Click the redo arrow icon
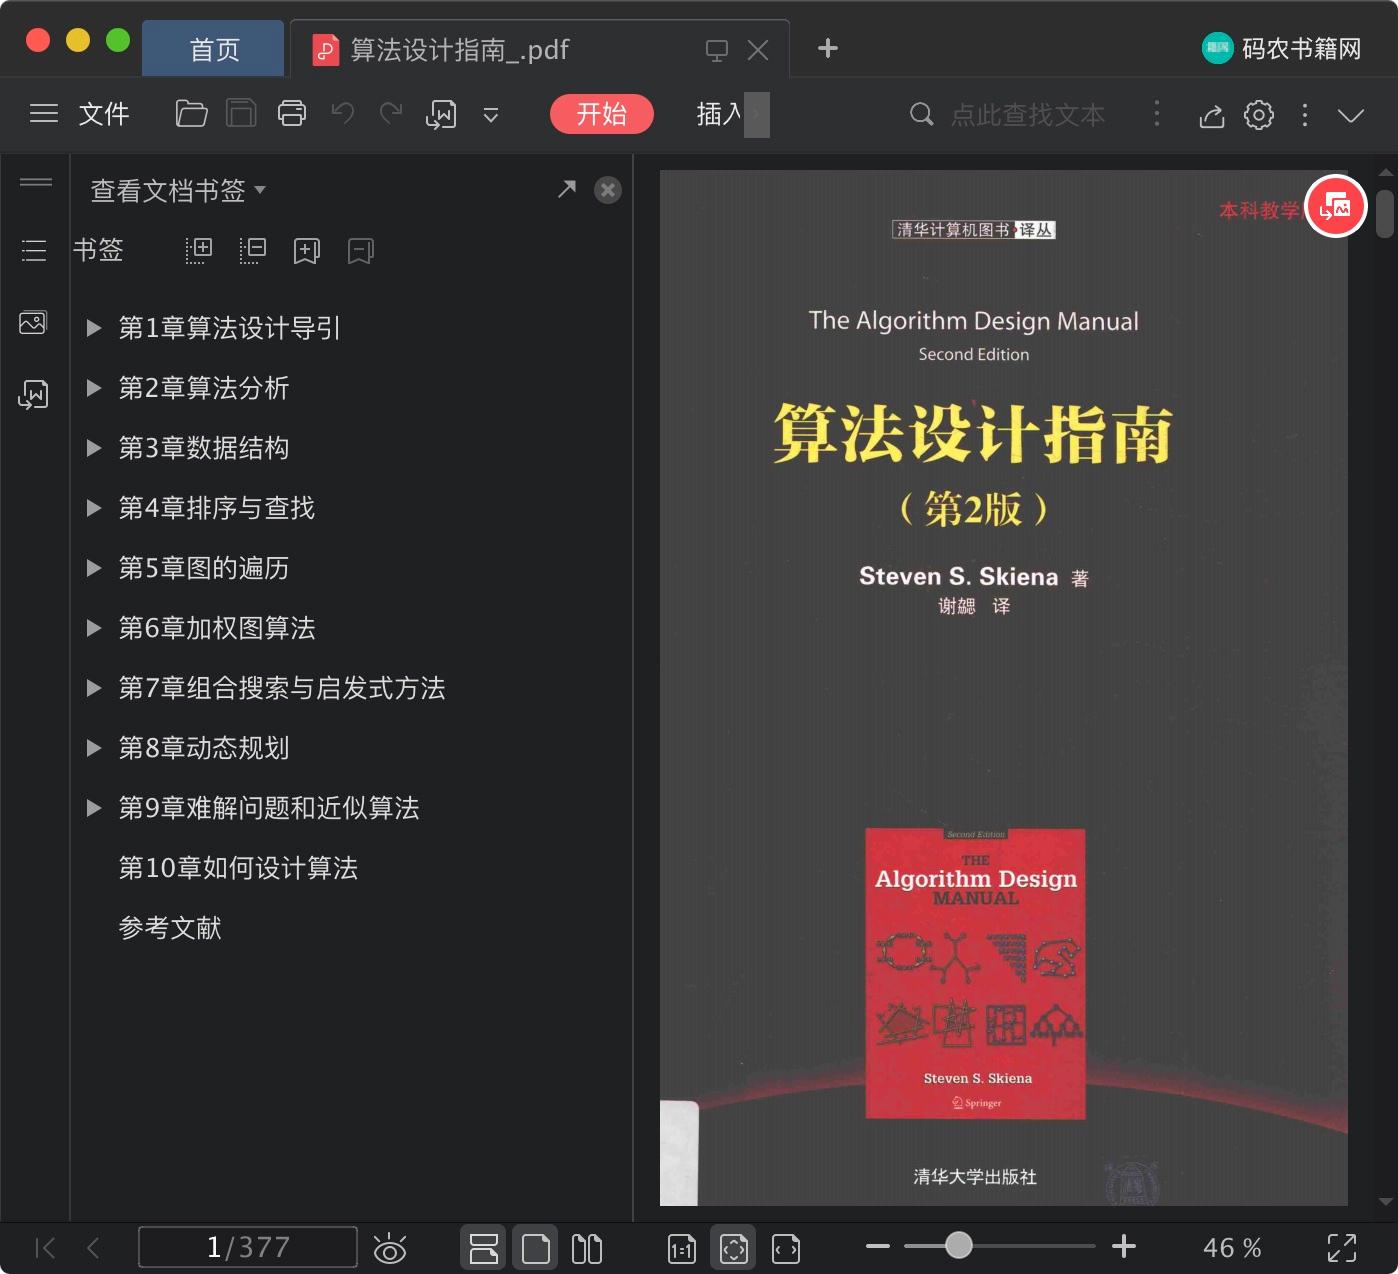 391,113
